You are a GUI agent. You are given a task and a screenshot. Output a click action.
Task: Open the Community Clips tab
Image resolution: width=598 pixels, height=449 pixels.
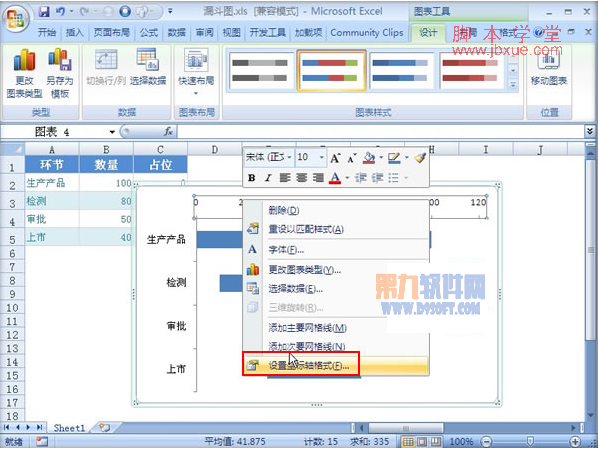[x=367, y=33]
